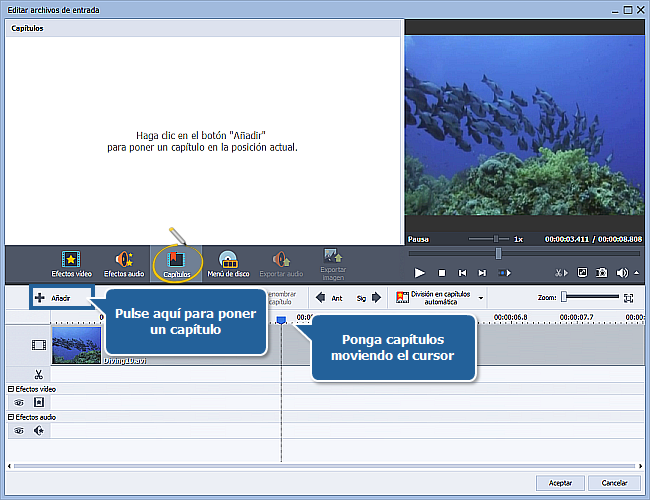Select the Capítulos toolbar icon
The width and height of the screenshot is (650, 500).
pos(177,262)
